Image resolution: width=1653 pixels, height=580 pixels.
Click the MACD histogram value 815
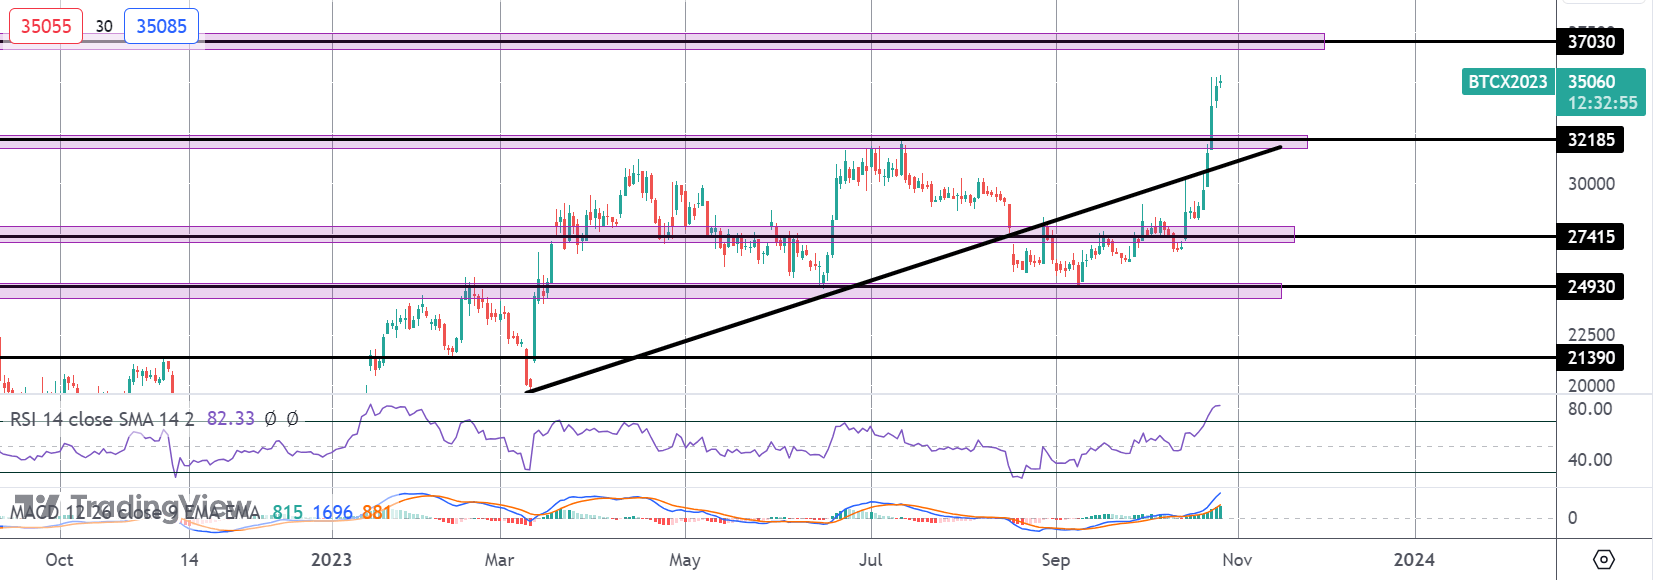287,512
